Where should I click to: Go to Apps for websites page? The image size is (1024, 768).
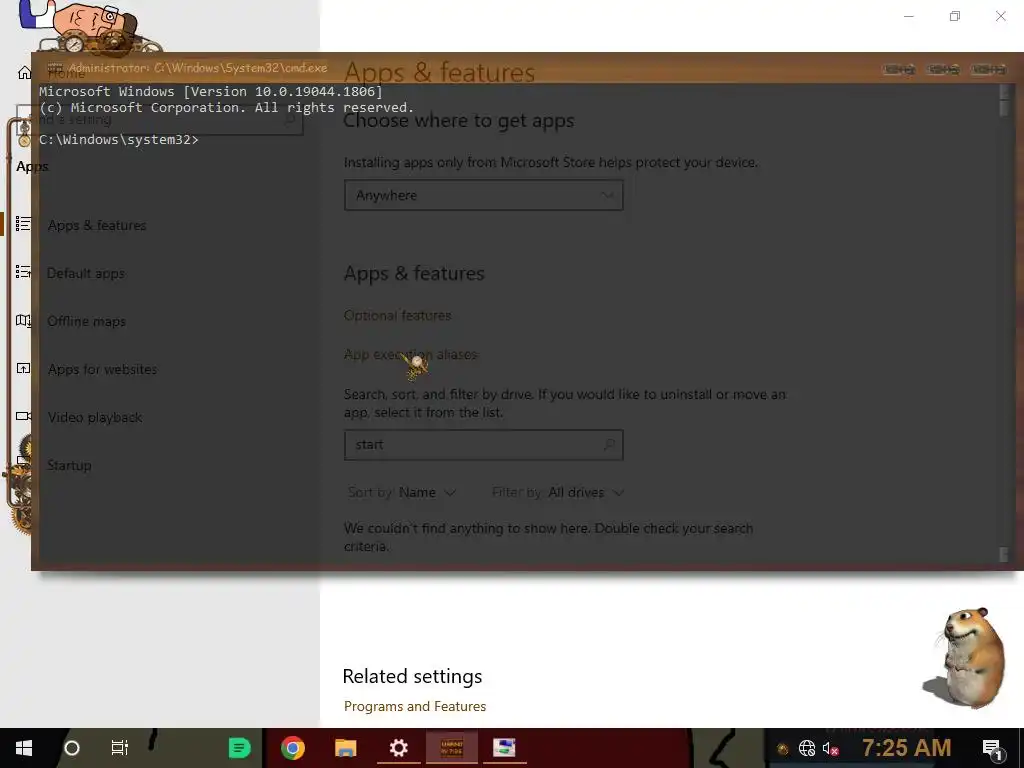point(103,370)
